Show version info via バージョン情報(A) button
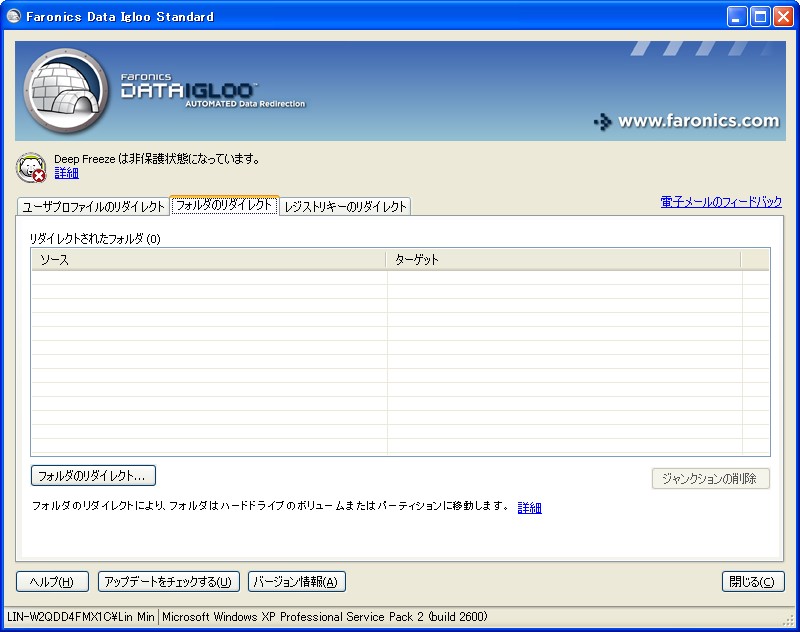 297,582
